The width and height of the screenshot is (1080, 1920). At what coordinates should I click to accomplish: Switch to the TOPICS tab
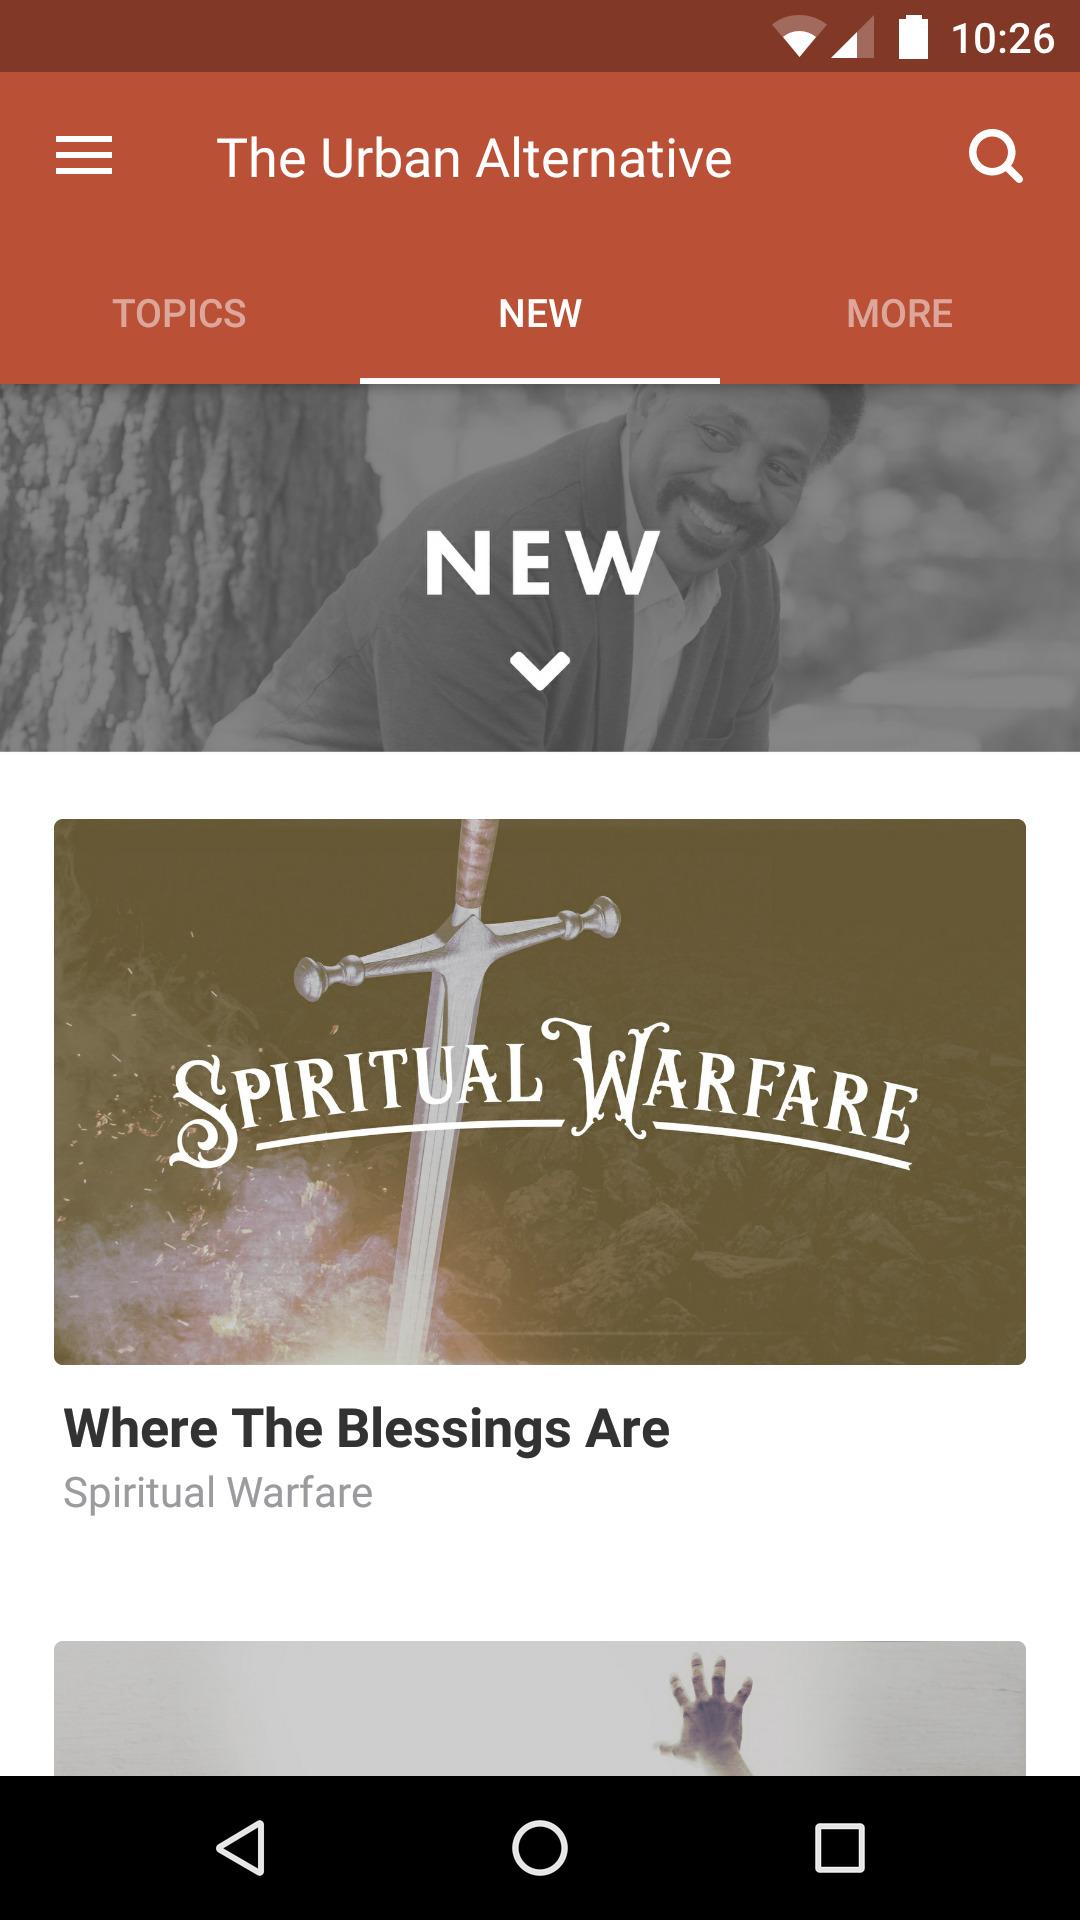point(180,313)
